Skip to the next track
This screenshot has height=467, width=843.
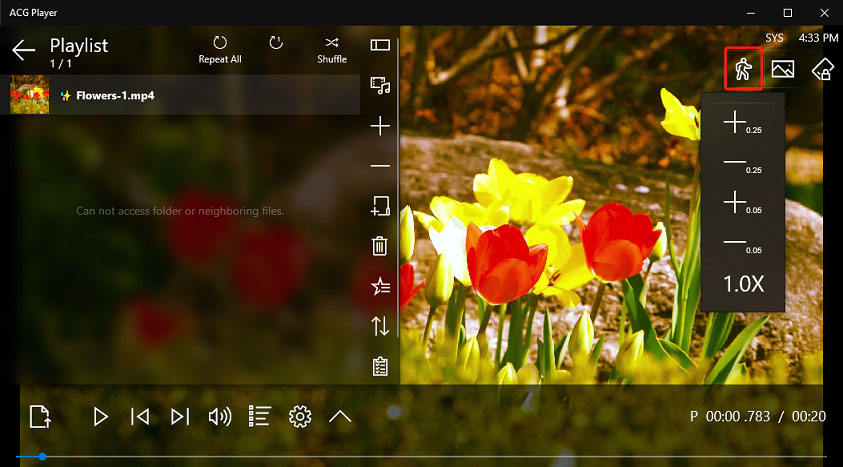click(180, 416)
